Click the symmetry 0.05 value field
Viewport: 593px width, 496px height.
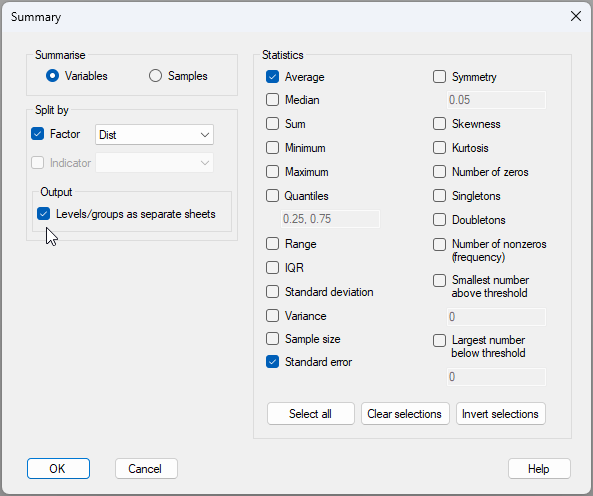pyautogui.click(x=496, y=100)
